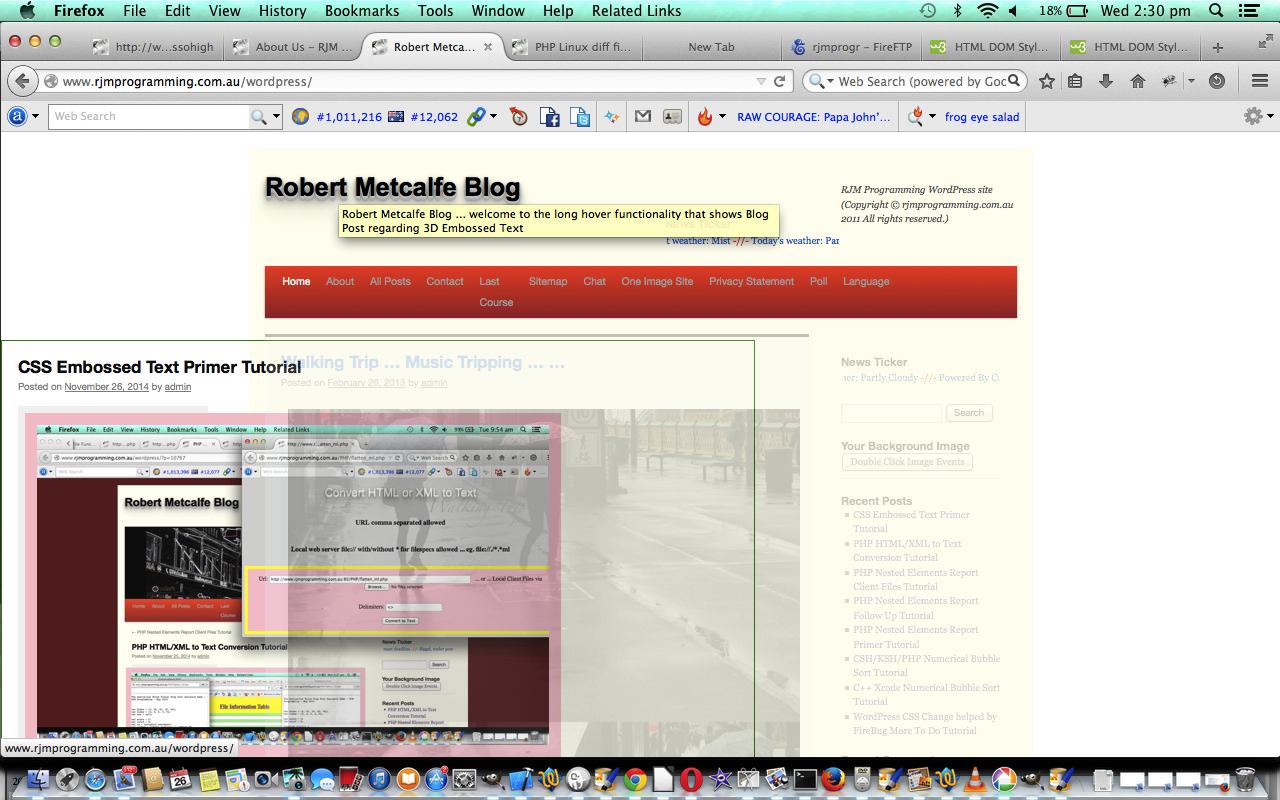Open the 'CSS Embossed Text Primer Tutorial' preview screenshot
The image size is (1280, 800).
coord(293,585)
